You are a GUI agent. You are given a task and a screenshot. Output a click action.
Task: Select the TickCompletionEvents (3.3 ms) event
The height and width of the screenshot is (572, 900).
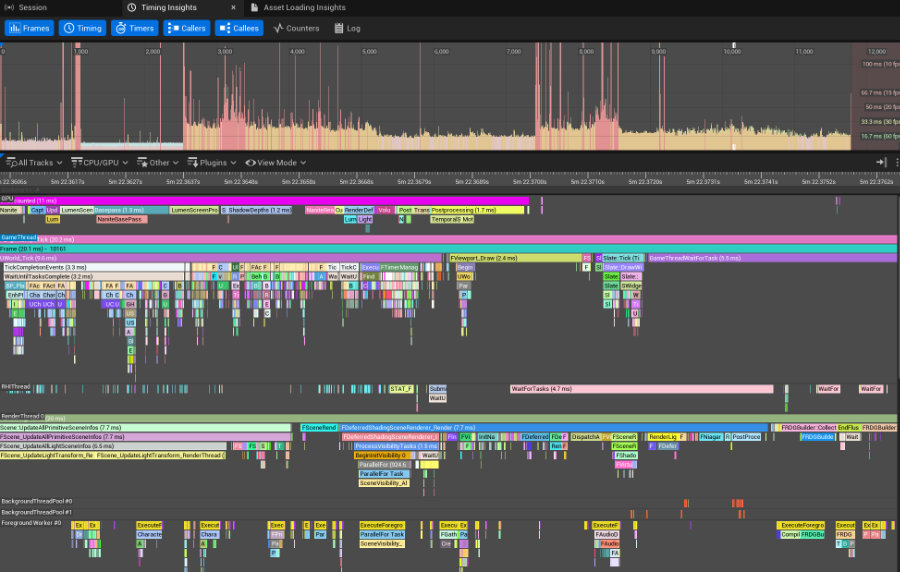tap(94, 267)
